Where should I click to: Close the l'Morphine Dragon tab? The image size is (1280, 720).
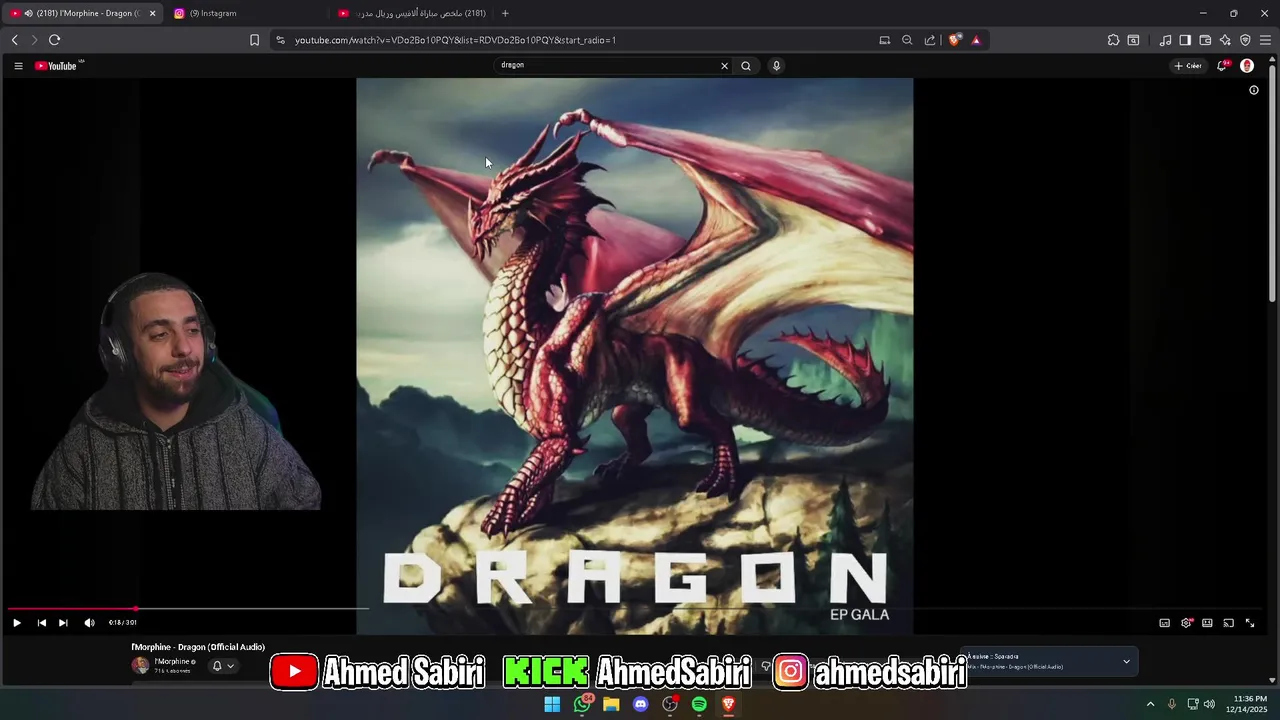point(153,13)
